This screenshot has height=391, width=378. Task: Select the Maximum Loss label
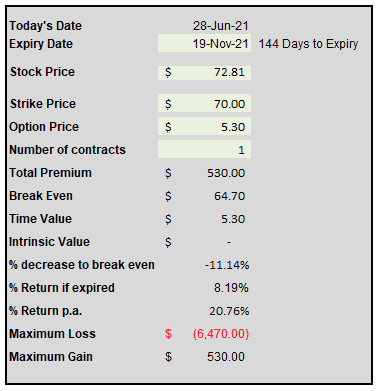pos(52,334)
